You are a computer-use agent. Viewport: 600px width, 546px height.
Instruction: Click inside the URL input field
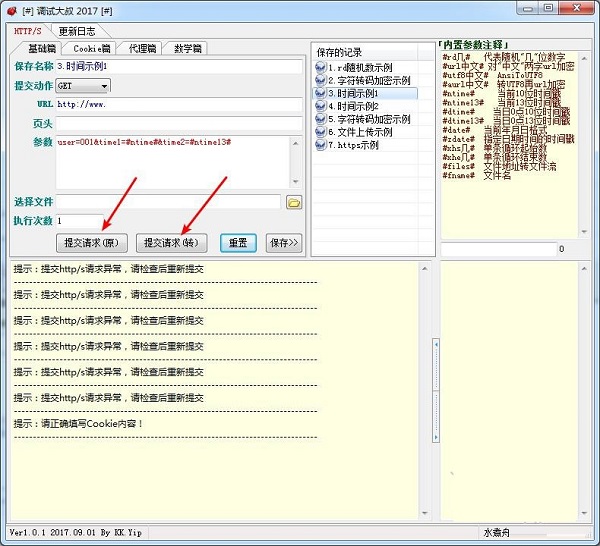[x=178, y=104]
